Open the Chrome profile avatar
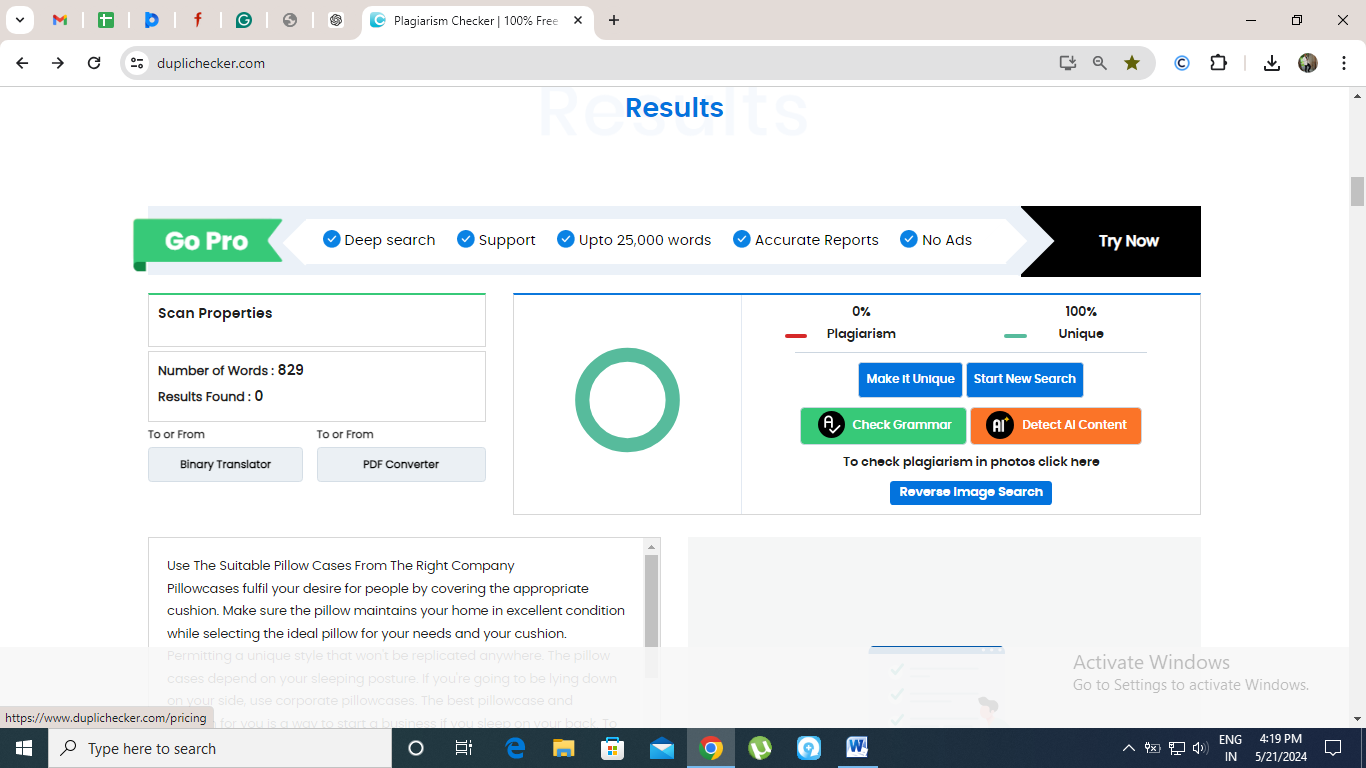Screen dimensions: 1366x768 1308,63
